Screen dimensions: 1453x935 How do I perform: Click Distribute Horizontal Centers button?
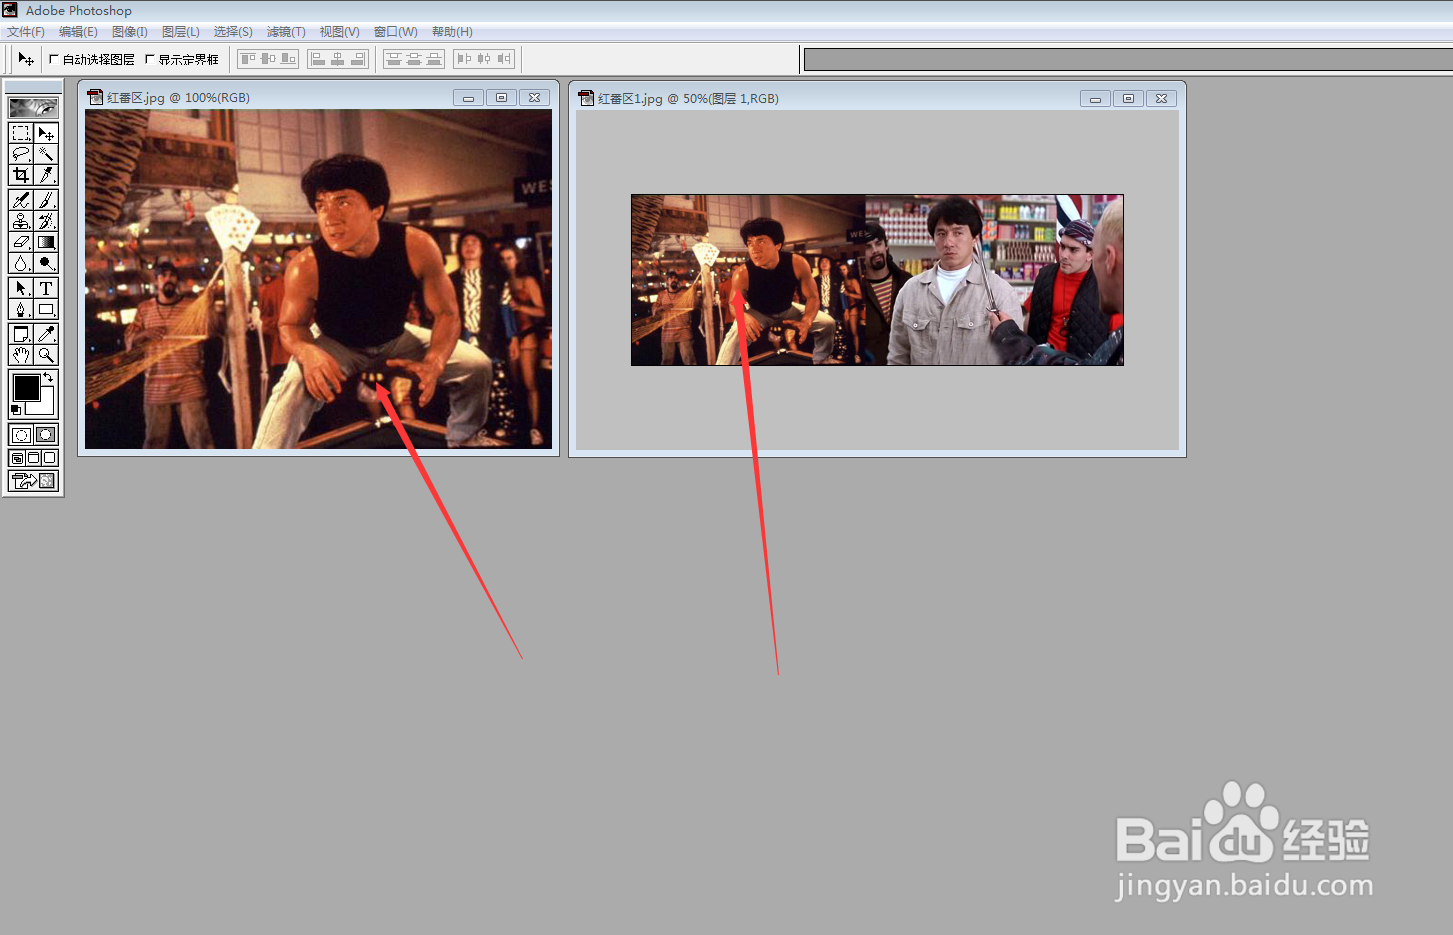[484, 59]
